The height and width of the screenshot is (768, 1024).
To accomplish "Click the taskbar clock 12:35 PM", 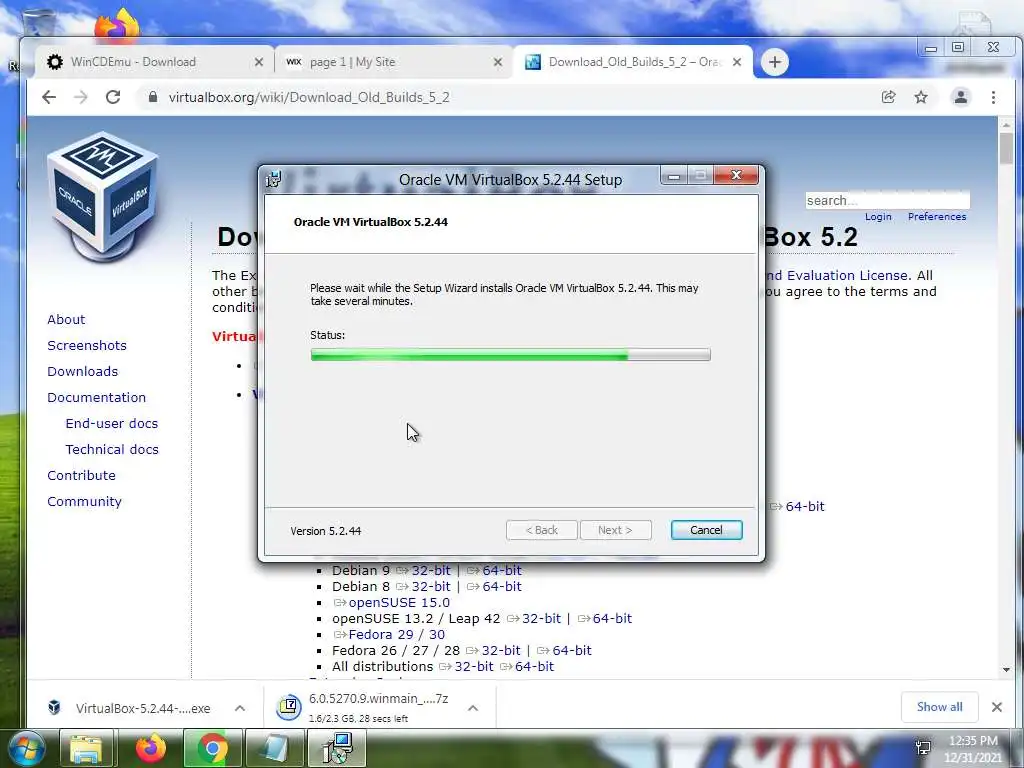I will click(x=973, y=741).
